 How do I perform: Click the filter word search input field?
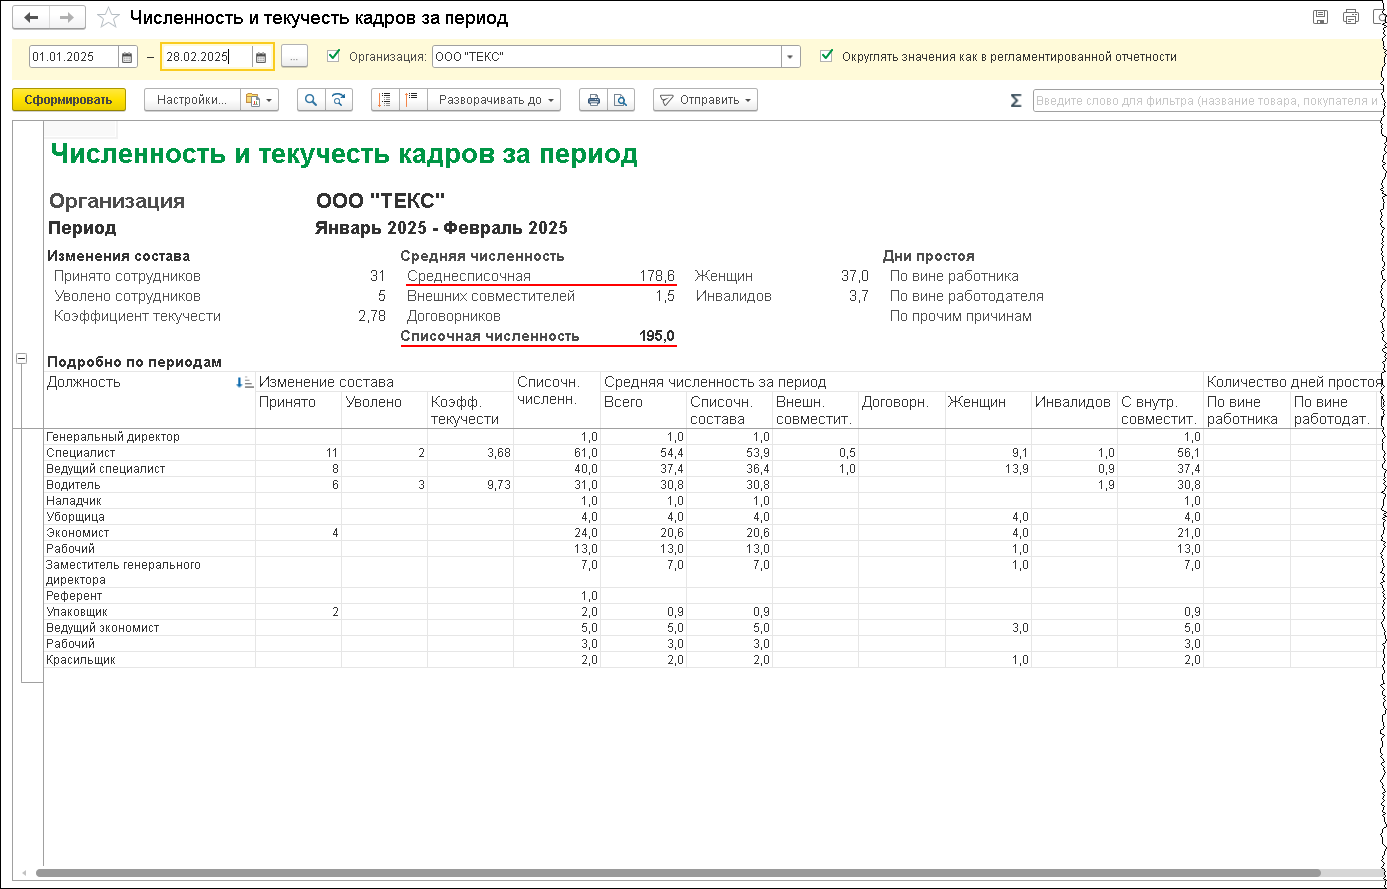click(1207, 100)
